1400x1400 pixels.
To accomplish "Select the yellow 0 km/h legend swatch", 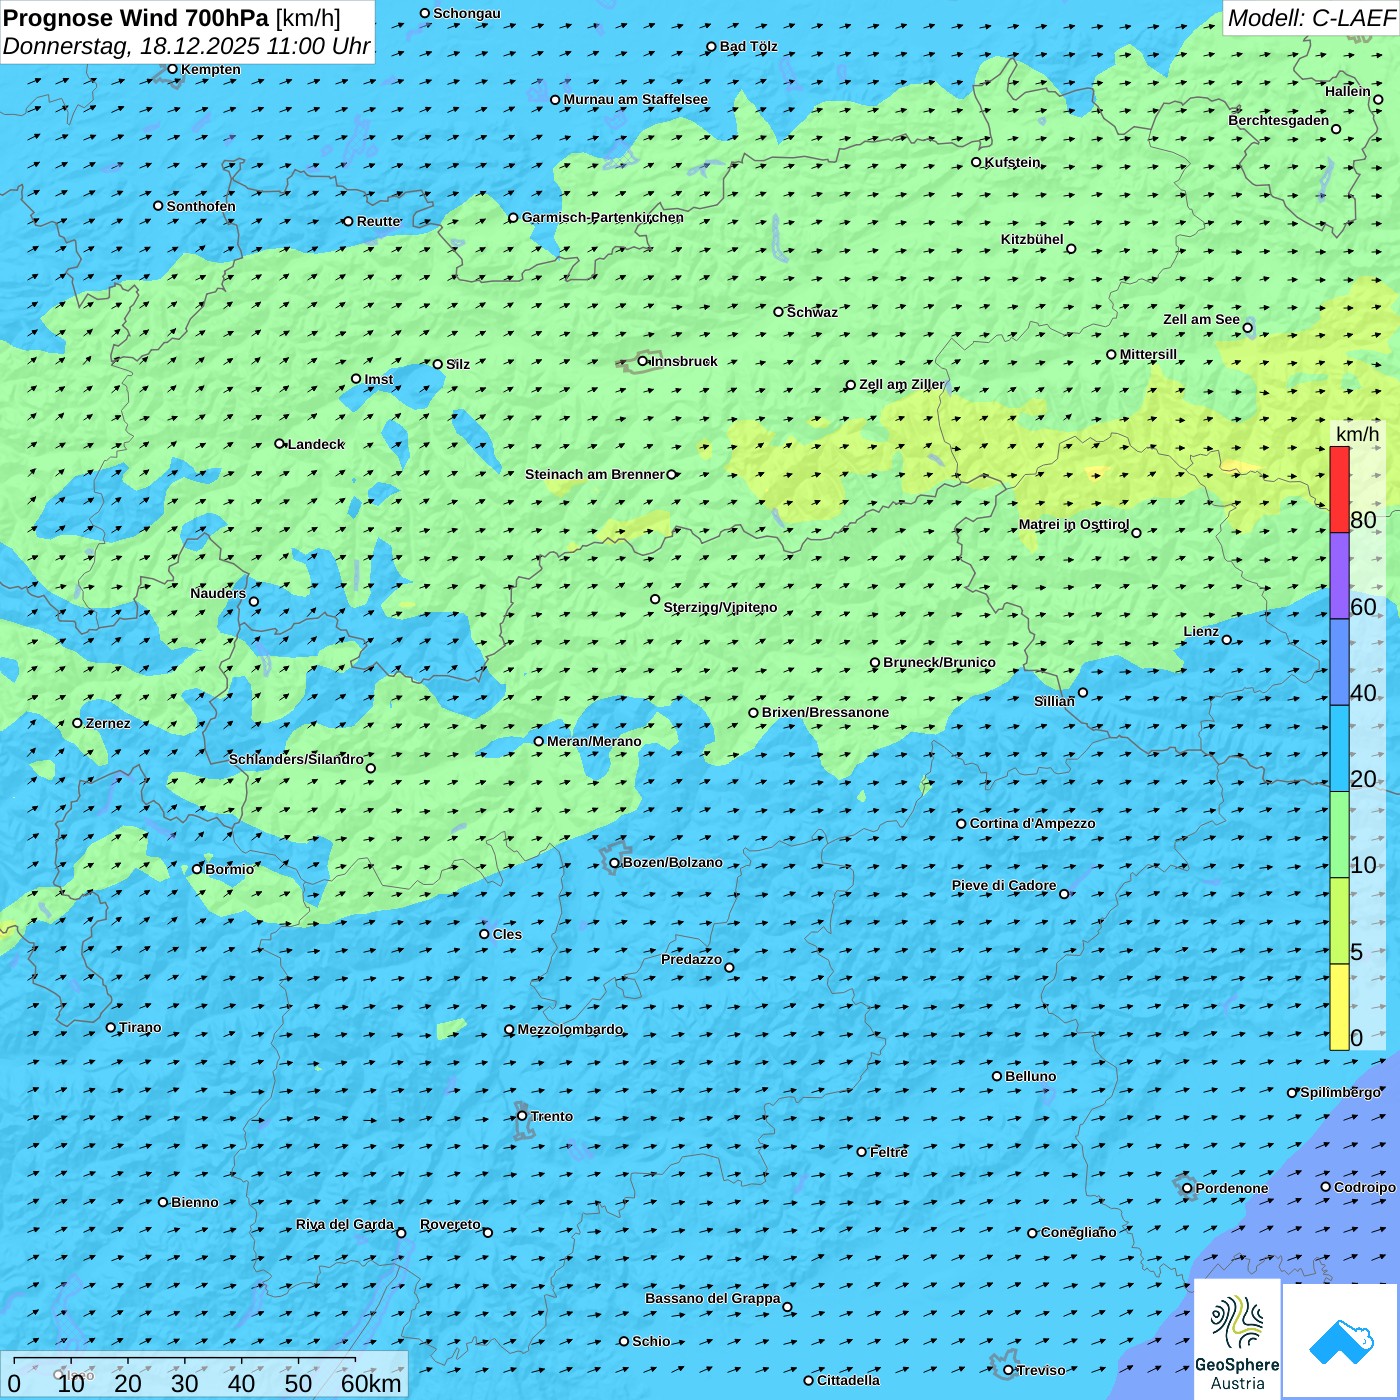I will point(1339,1007).
